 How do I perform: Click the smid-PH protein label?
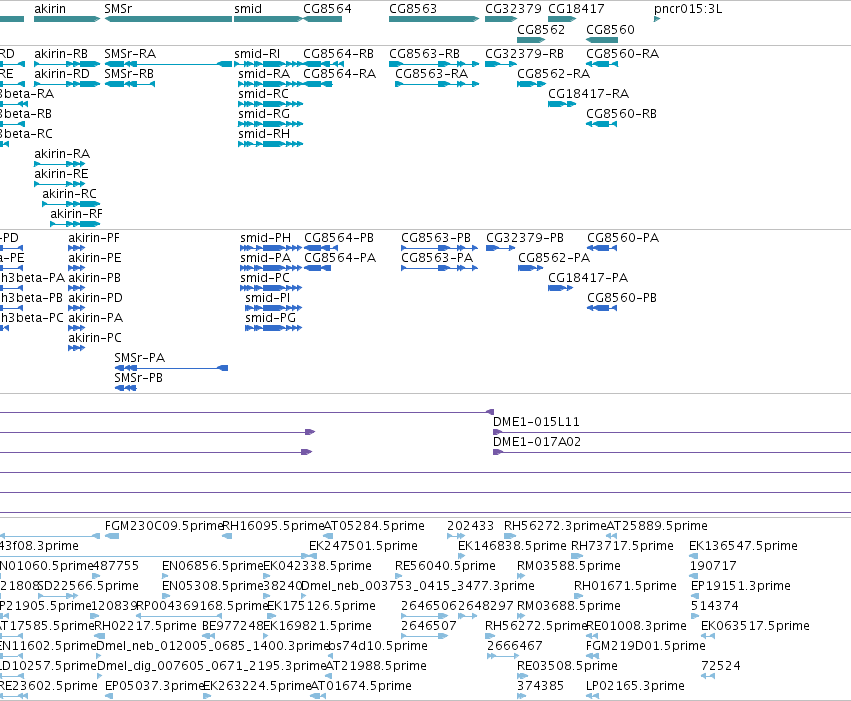pyautogui.click(x=265, y=238)
